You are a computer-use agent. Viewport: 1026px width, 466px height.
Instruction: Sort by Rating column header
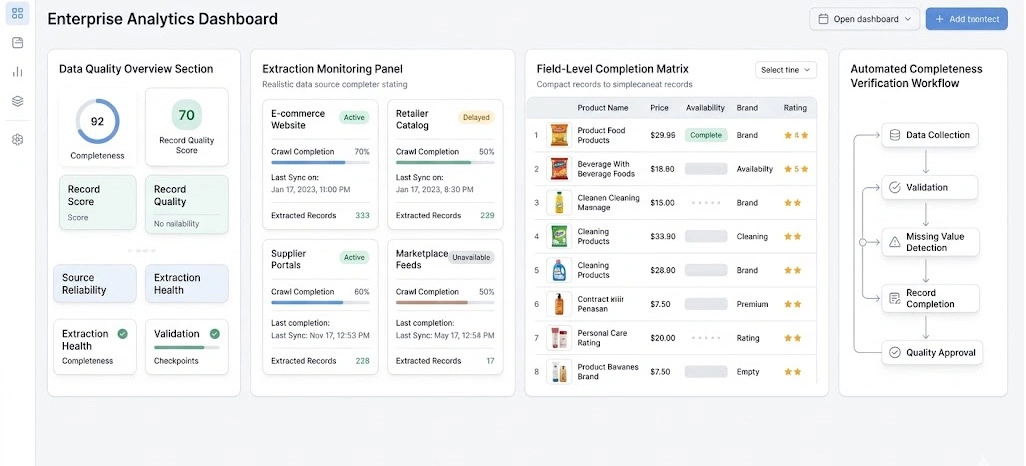tap(795, 108)
